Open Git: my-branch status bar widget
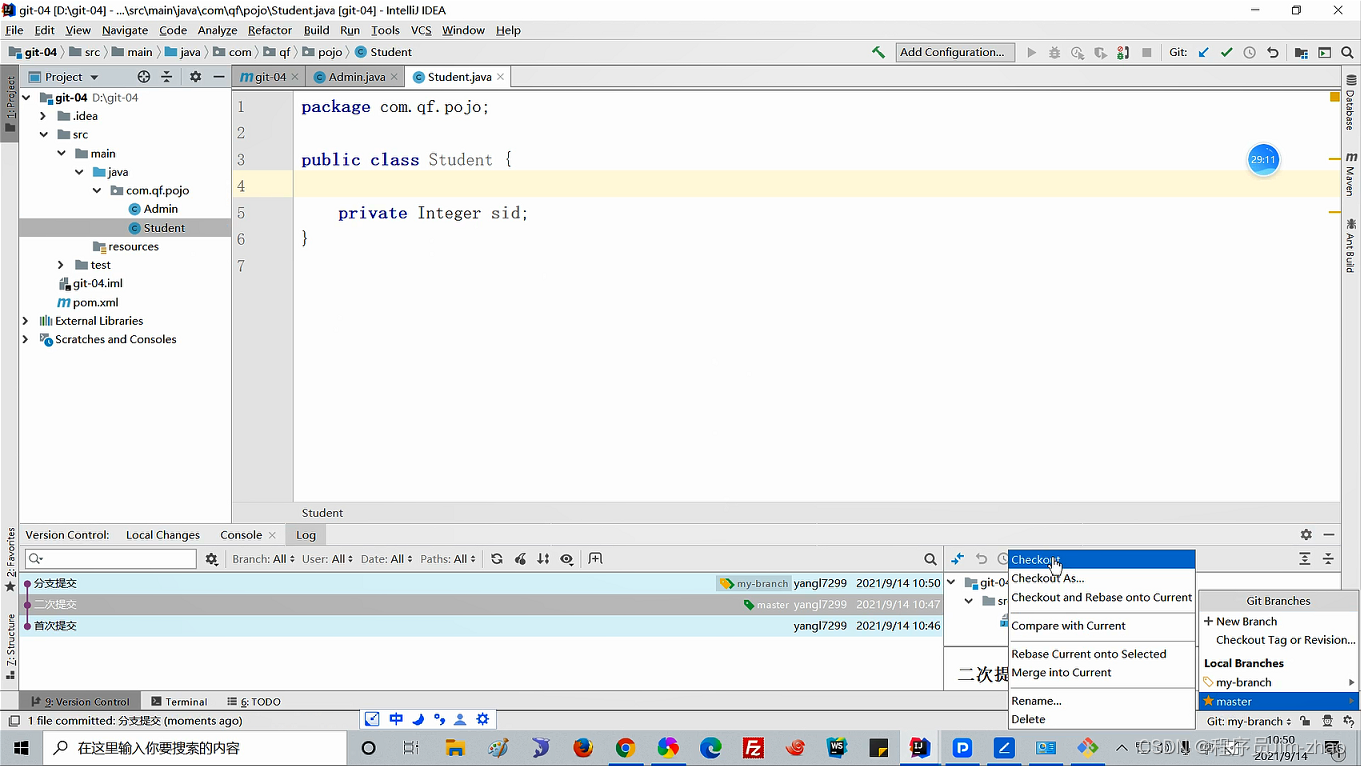 (x=1249, y=721)
